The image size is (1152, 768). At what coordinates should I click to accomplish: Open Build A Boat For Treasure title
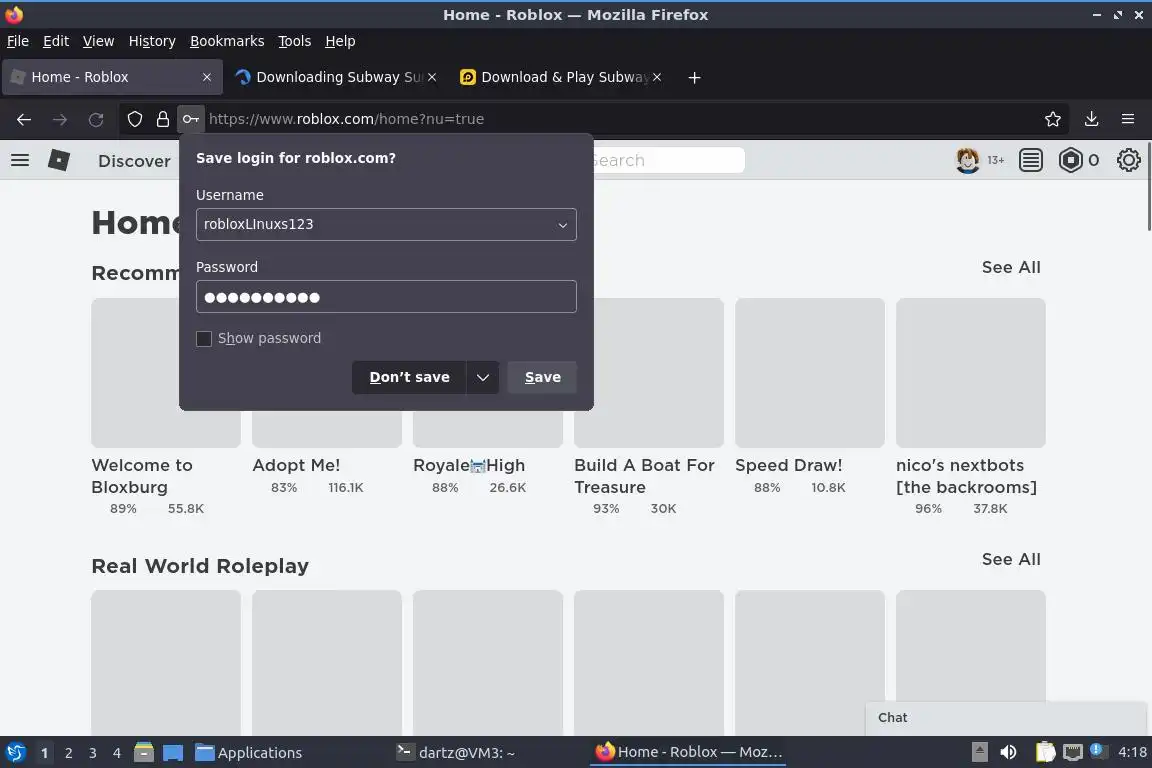click(x=644, y=476)
